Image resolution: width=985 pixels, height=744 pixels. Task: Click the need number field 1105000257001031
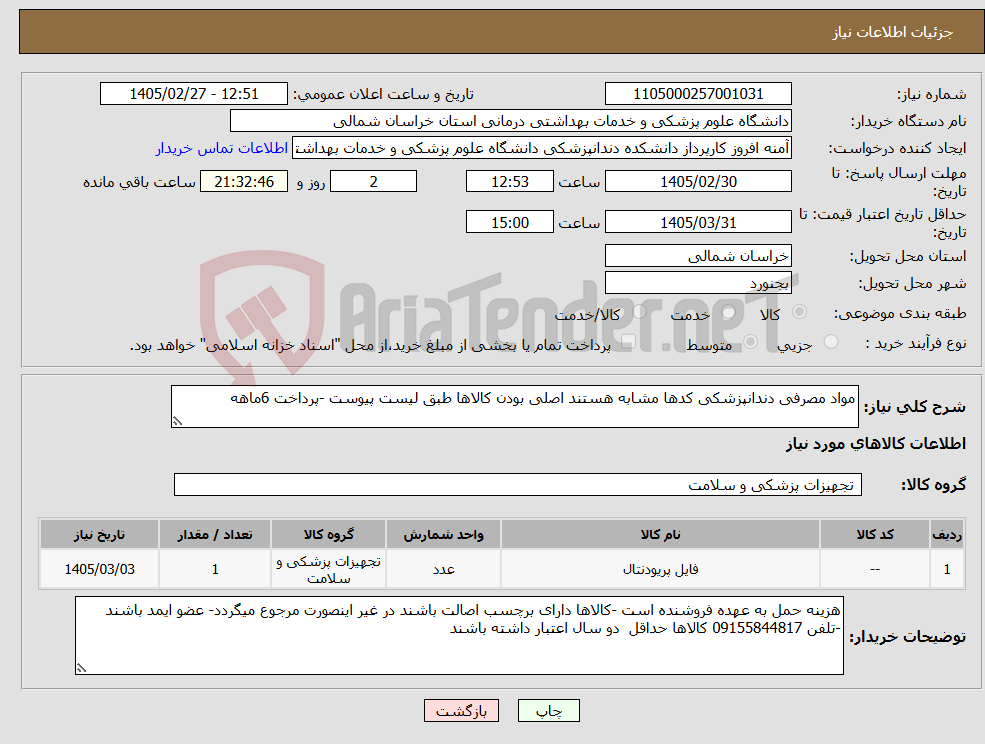698,94
